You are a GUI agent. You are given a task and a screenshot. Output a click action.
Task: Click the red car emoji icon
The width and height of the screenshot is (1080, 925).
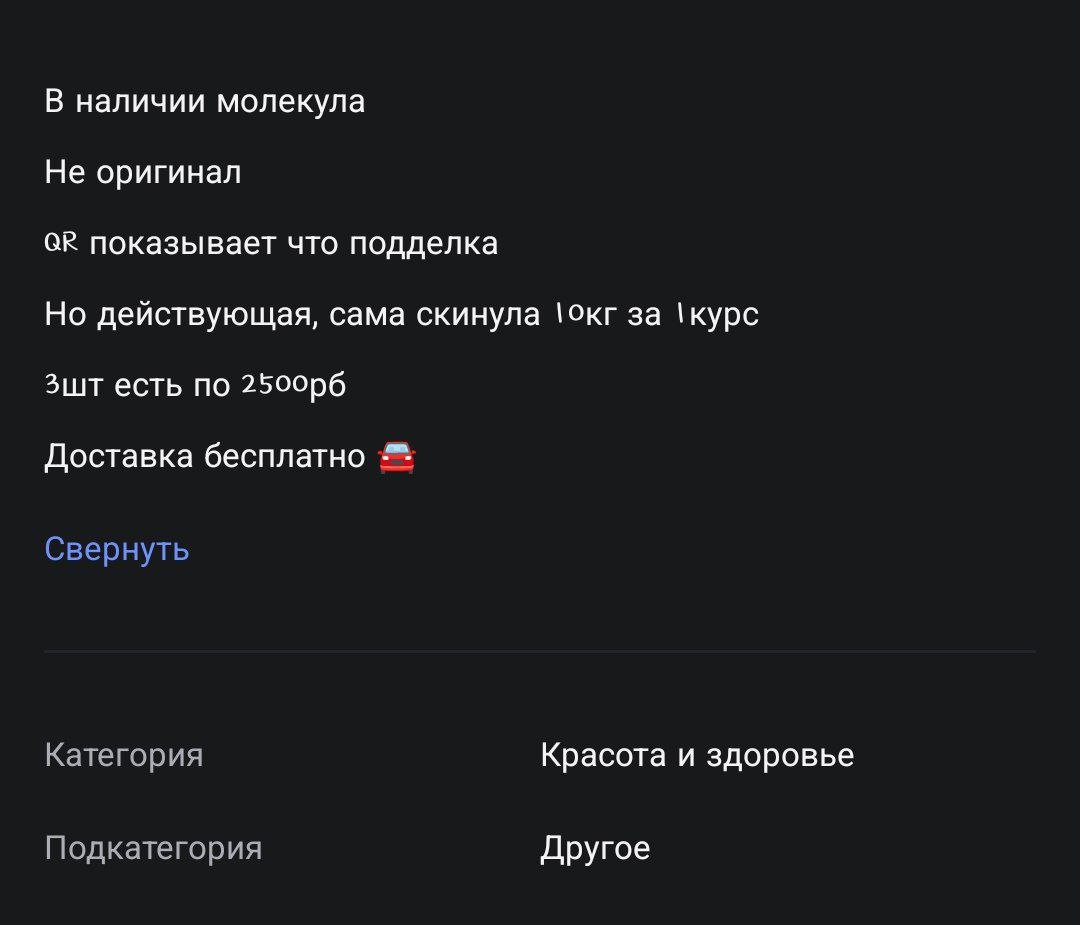coord(399,455)
